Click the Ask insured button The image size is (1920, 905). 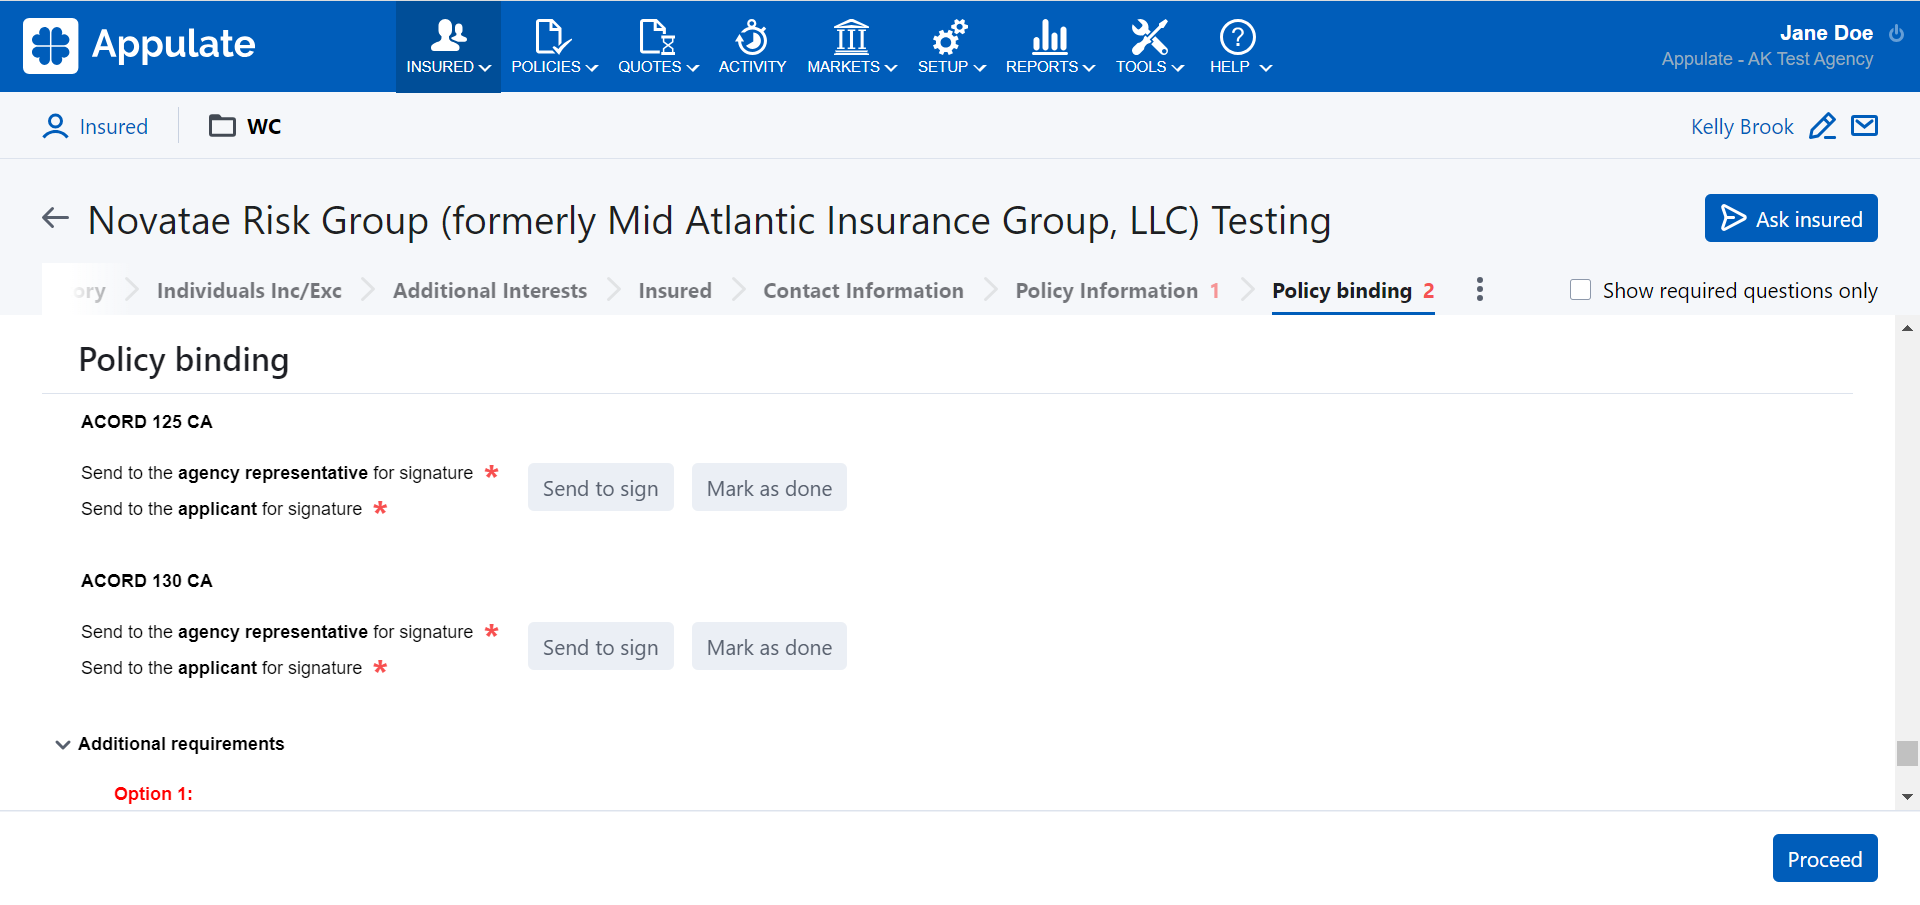point(1790,219)
